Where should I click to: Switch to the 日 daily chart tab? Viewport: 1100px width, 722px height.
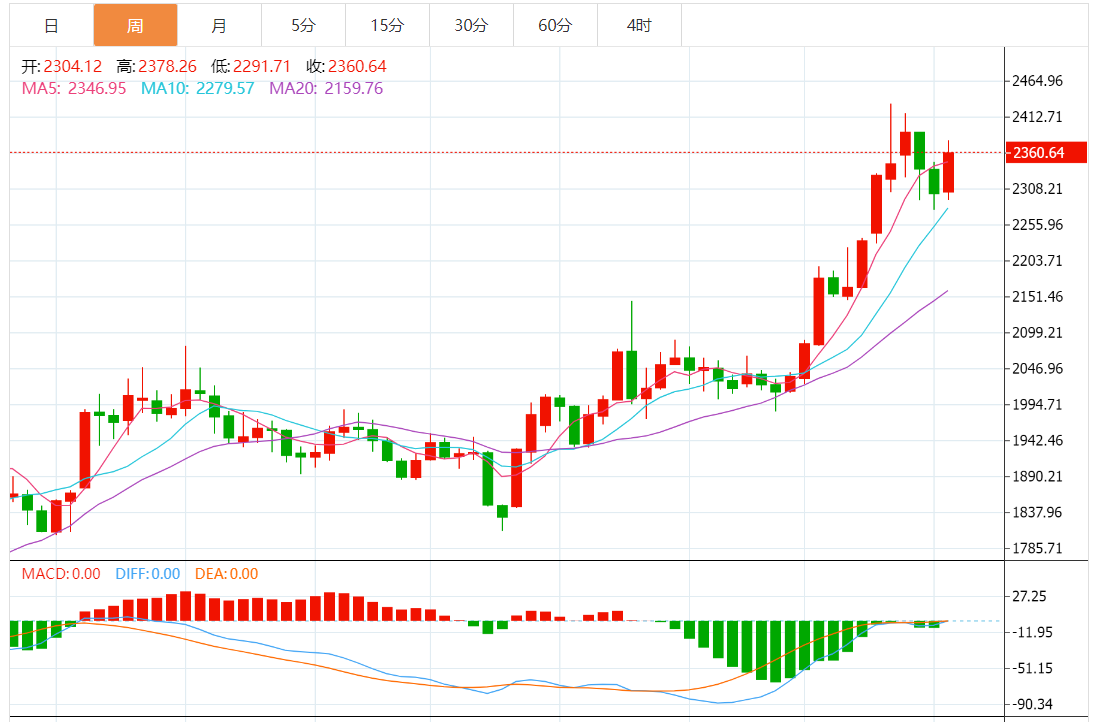coord(51,25)
